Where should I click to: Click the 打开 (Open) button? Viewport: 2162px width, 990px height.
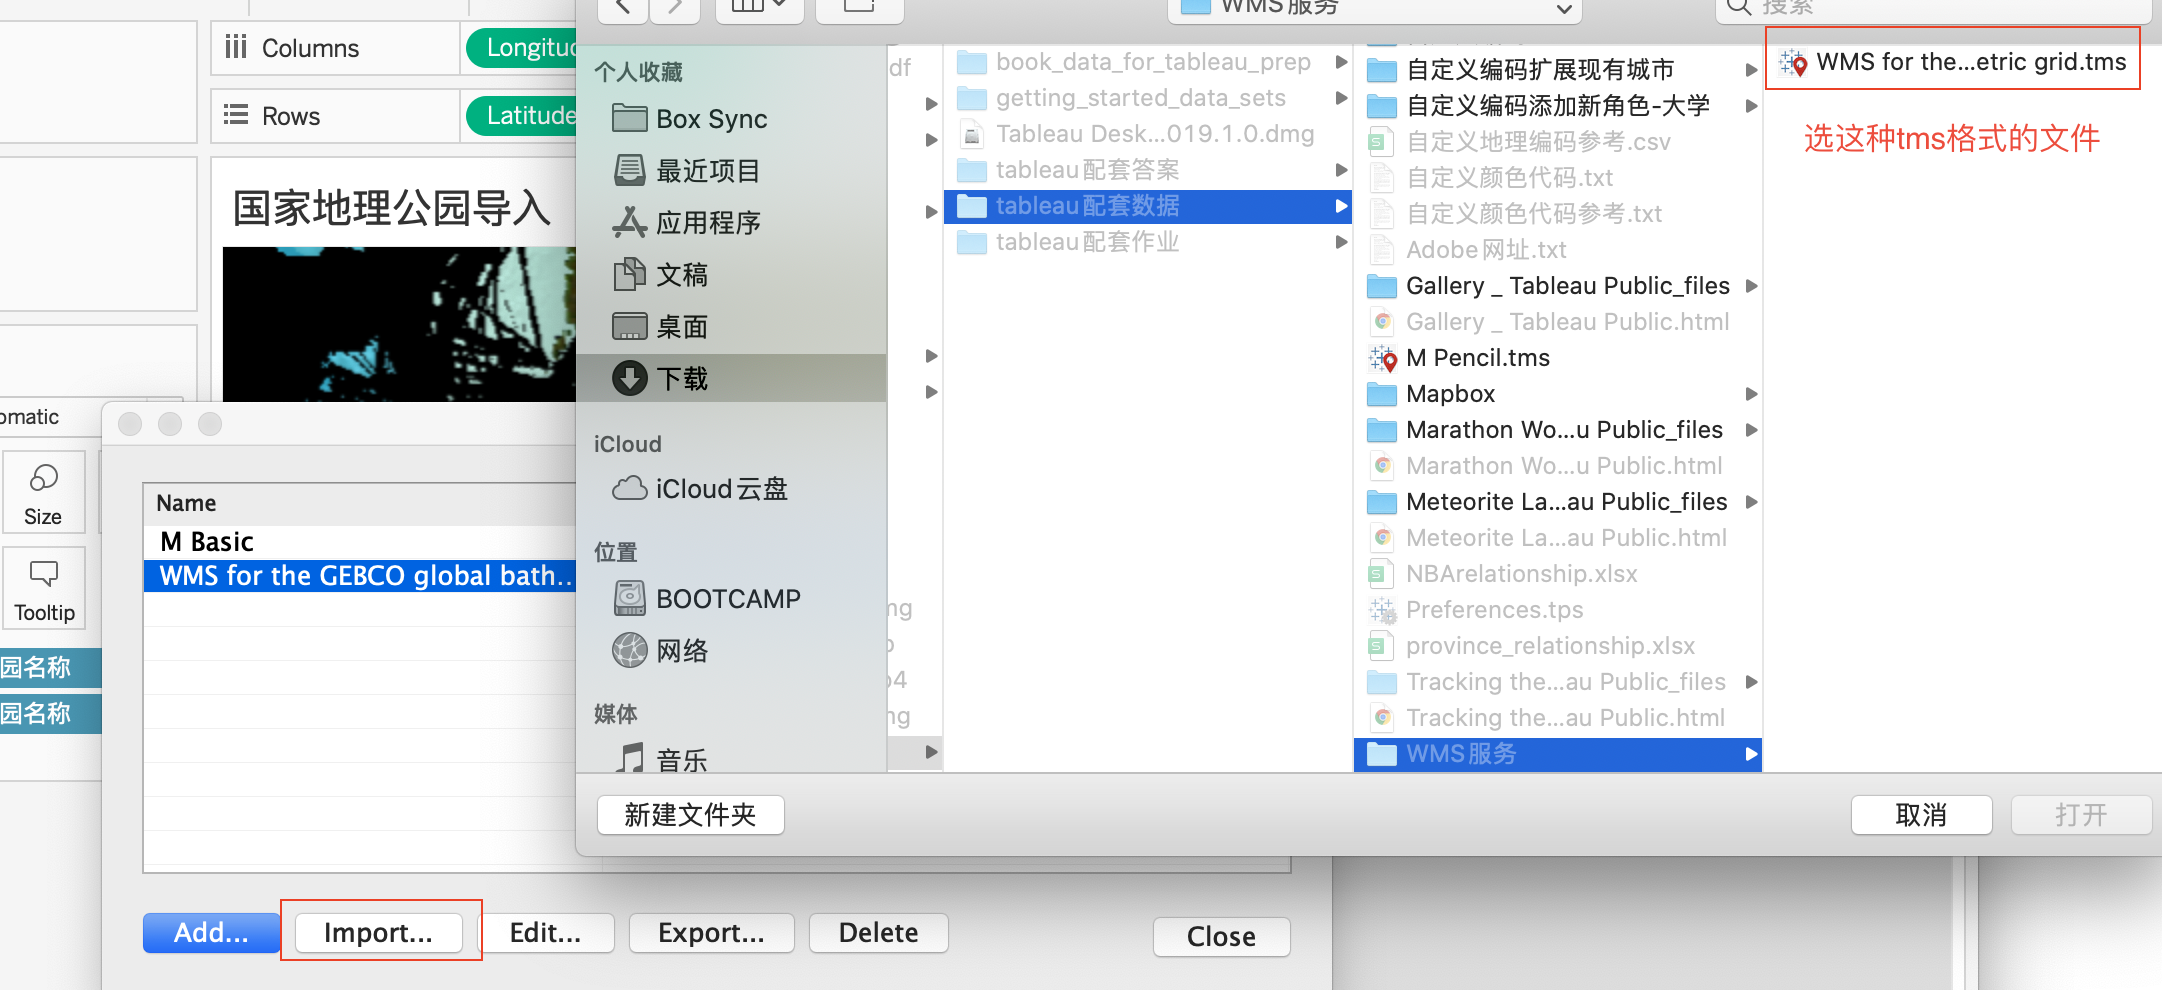(2081, 815)
